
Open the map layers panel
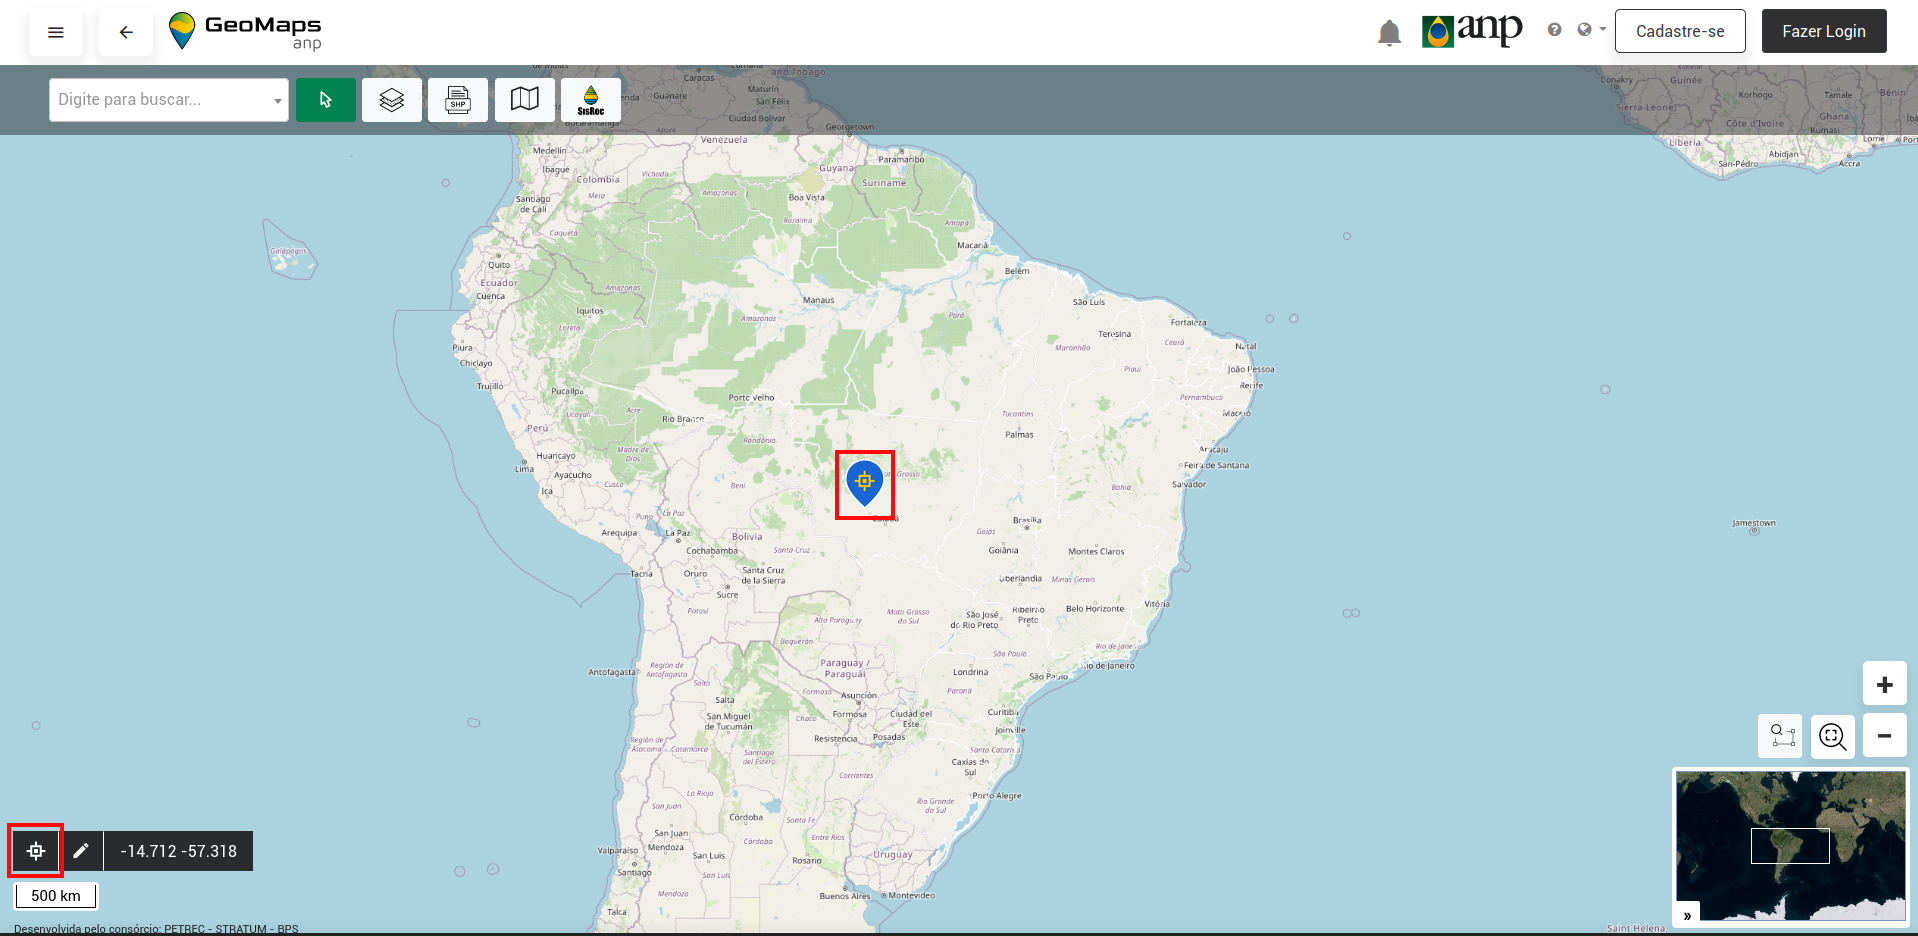pyautogui.click(x=392, y=100)
